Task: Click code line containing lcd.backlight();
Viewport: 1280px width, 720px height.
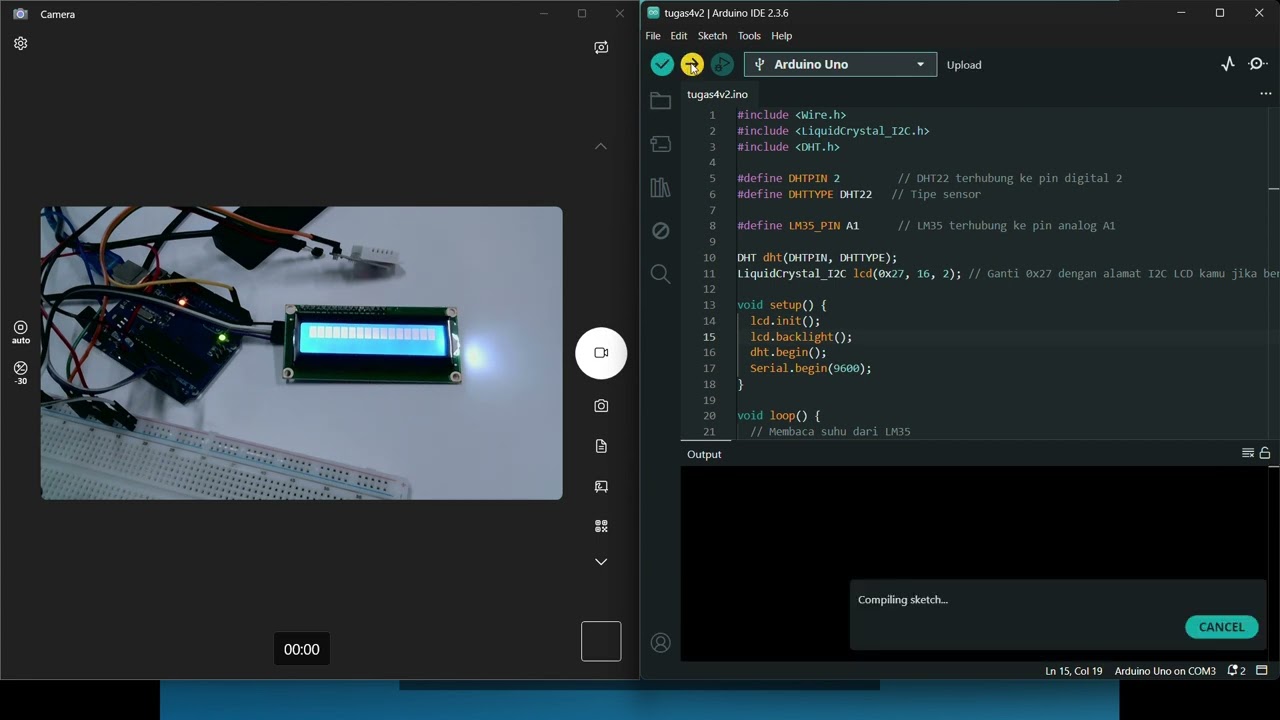Action: (x=801, y=337)
